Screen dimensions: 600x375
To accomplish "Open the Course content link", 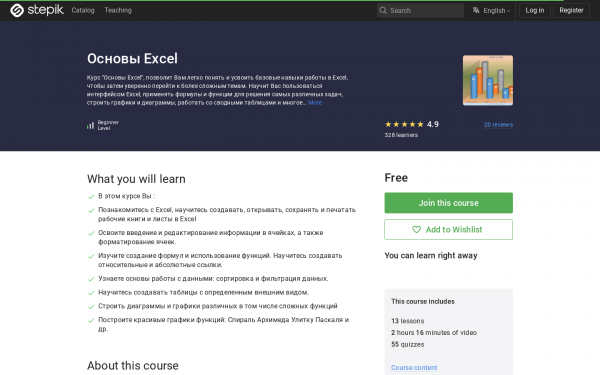I will pos(414,367).
